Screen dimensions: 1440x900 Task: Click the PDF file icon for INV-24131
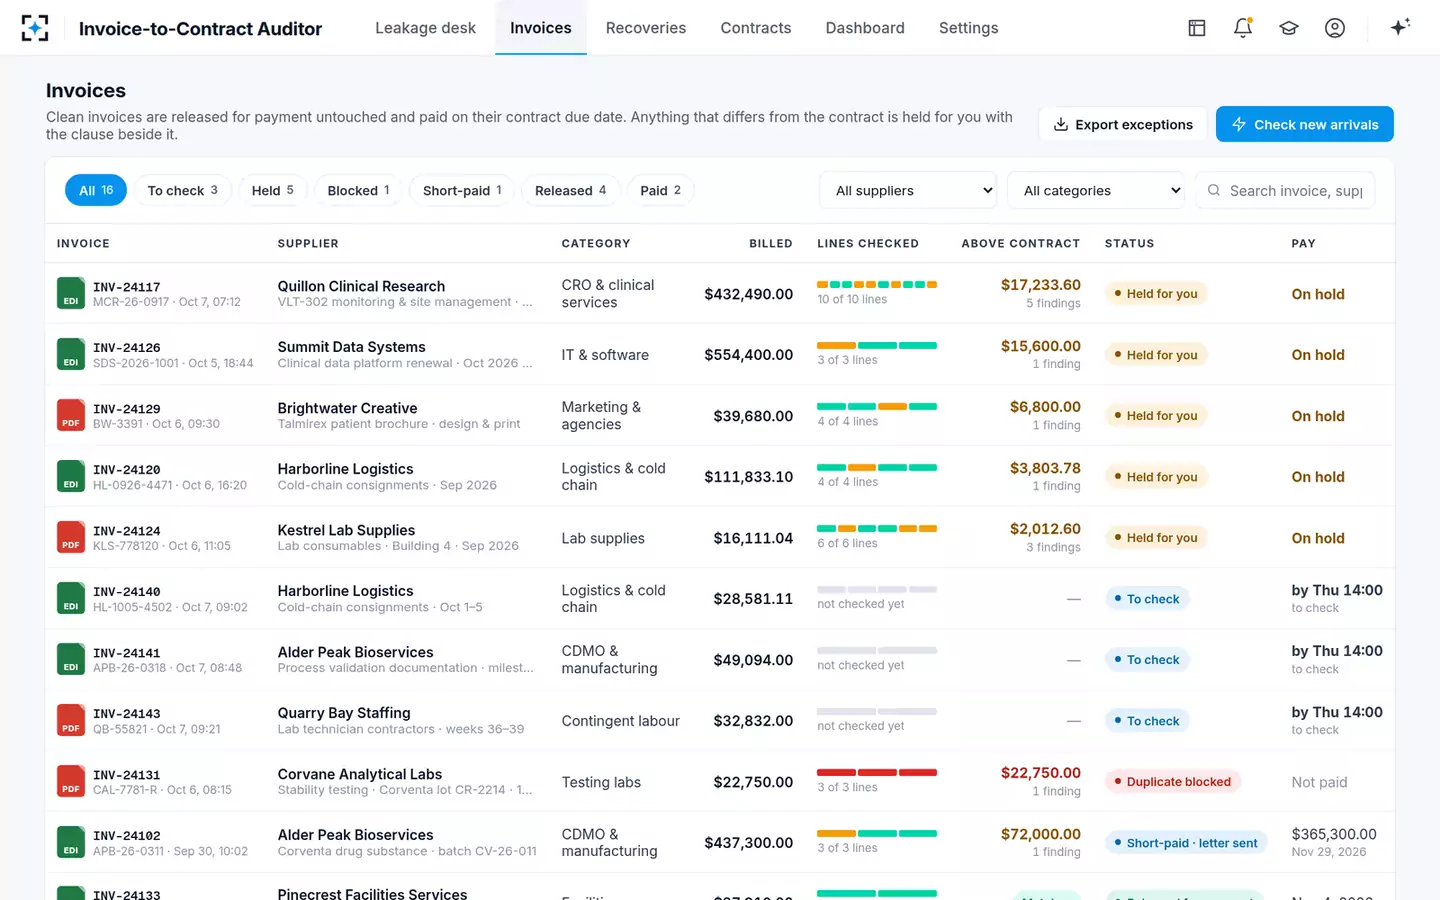coord(71,781)
